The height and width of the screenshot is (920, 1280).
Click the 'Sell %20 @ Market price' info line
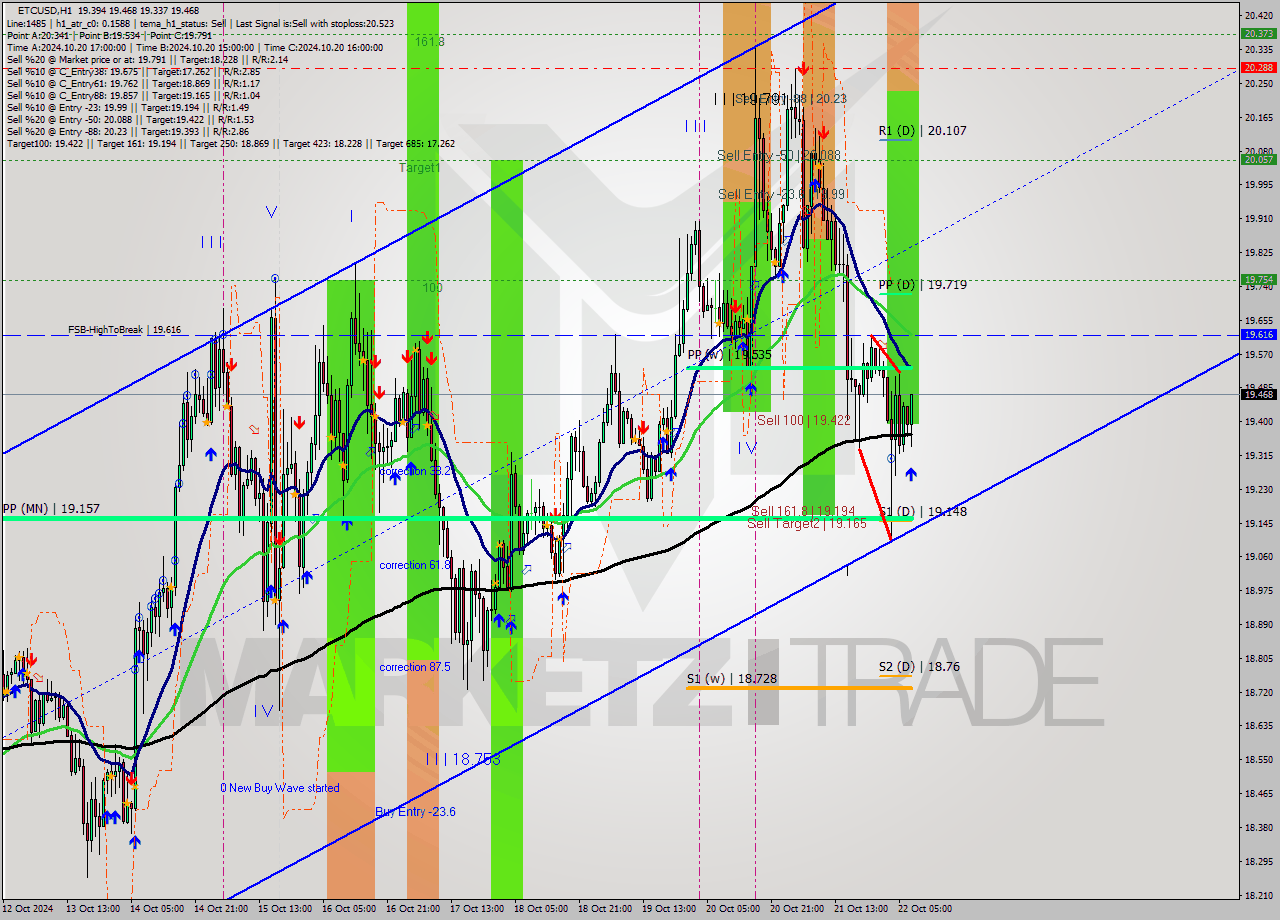click(x=147, y=59)
